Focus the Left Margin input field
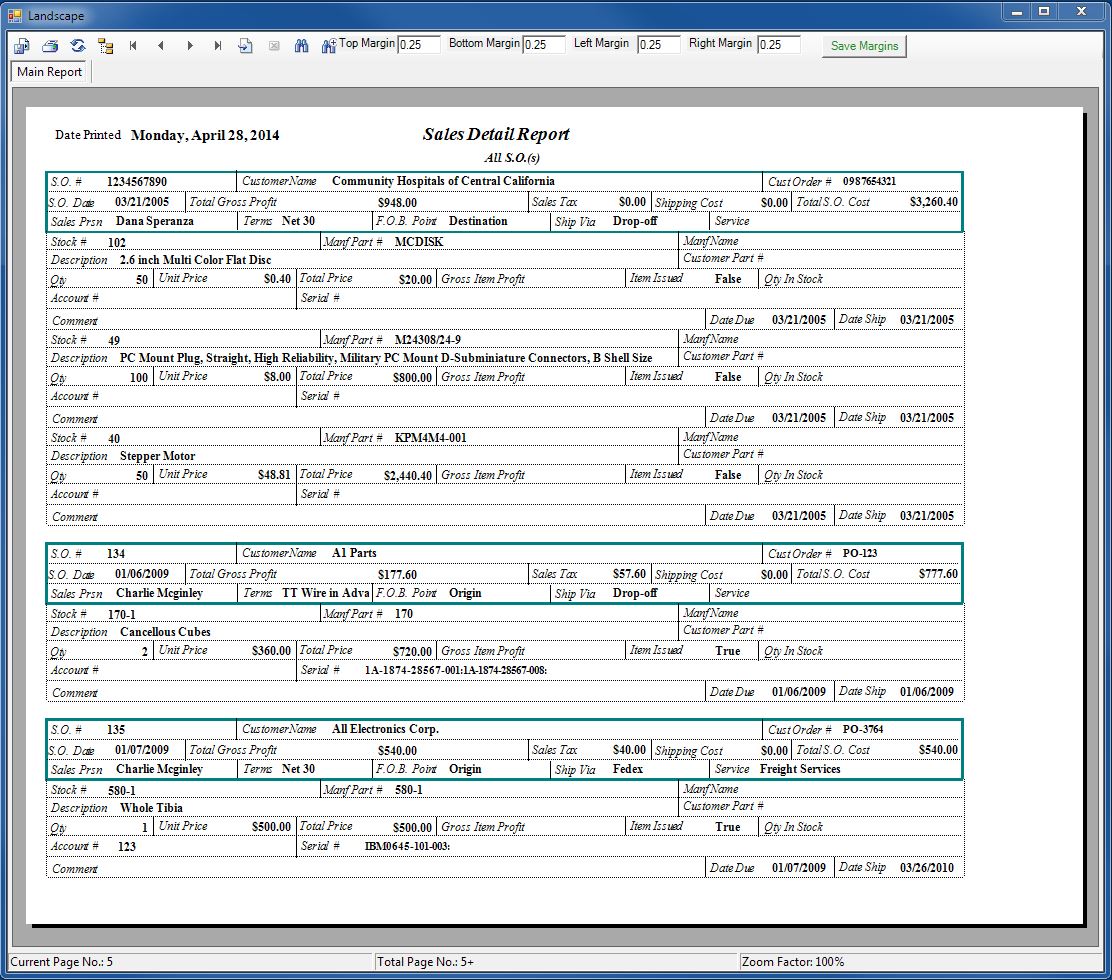Viewport: 1112px width, 980px height. pos(659,45)
